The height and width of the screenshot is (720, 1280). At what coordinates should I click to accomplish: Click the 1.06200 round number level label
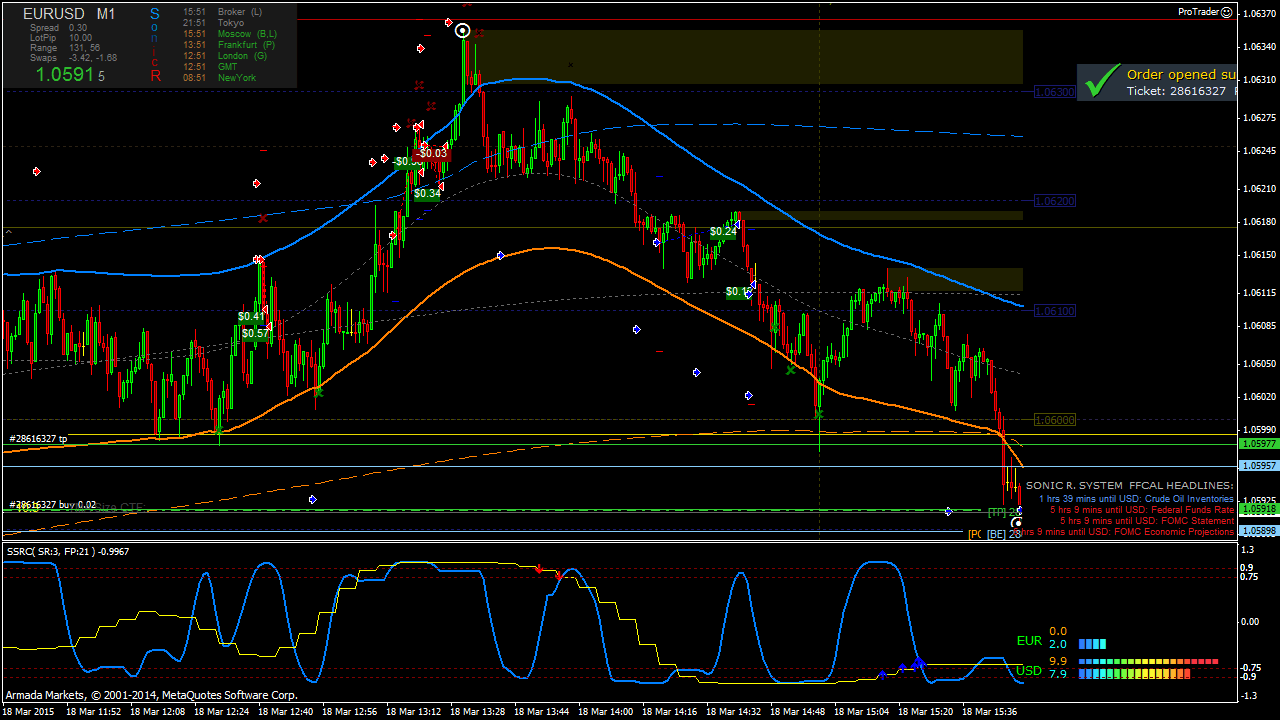click(1055, 201)
